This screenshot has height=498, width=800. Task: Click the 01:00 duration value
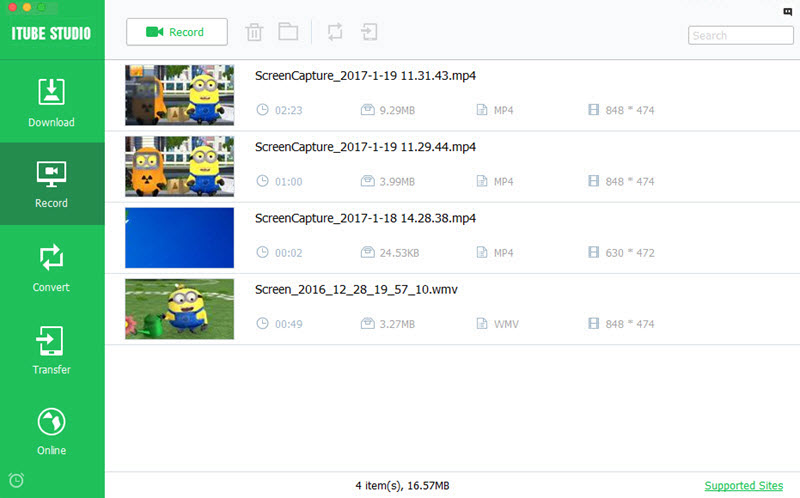pyautogui.click(x=288, y=182)
